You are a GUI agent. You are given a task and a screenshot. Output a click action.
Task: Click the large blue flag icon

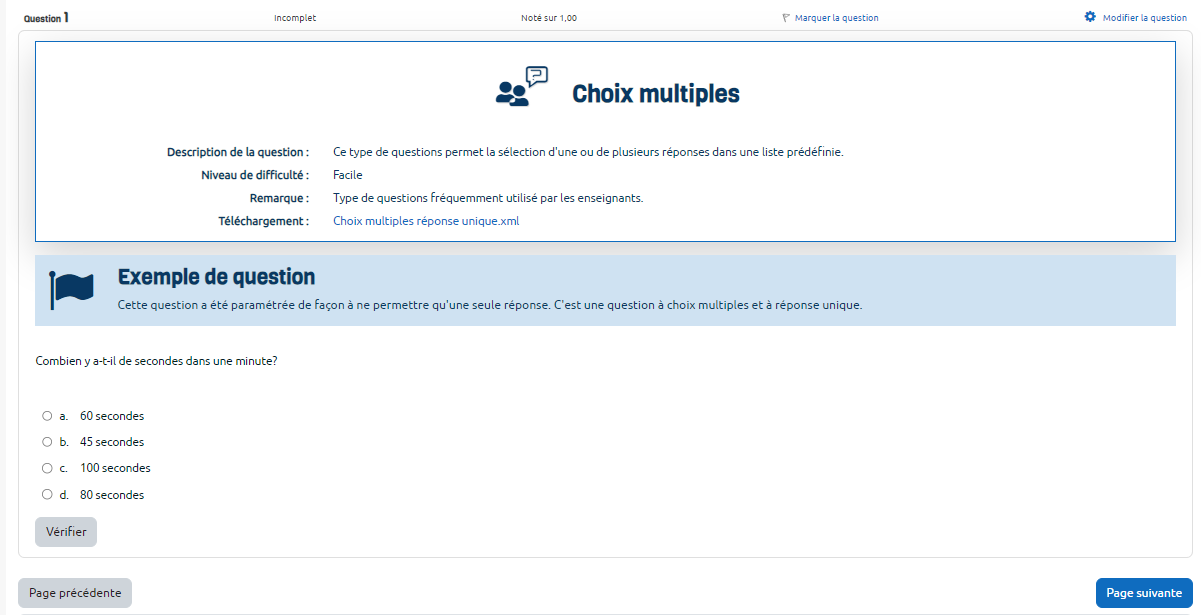71,290
